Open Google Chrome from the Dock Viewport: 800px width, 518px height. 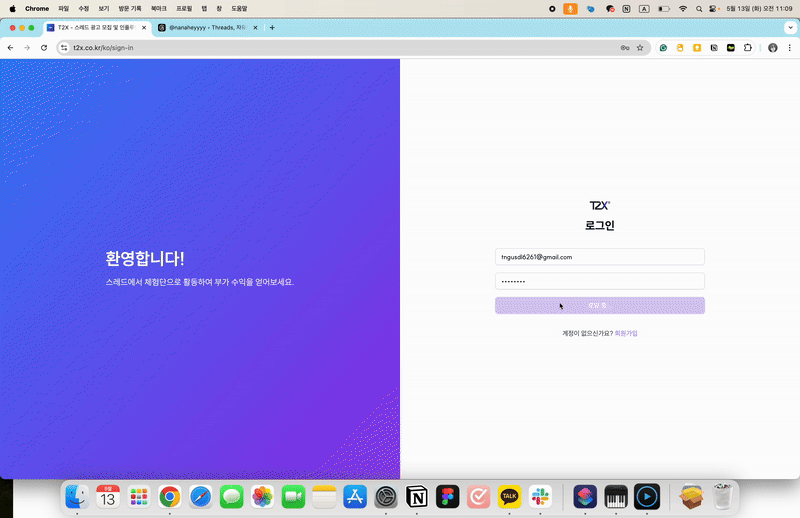click(169, 497)
